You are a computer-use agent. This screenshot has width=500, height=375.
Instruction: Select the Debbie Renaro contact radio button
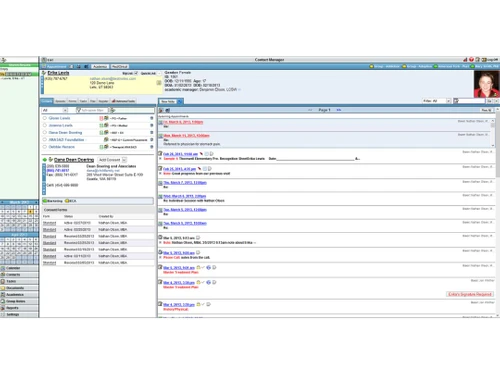45,147
